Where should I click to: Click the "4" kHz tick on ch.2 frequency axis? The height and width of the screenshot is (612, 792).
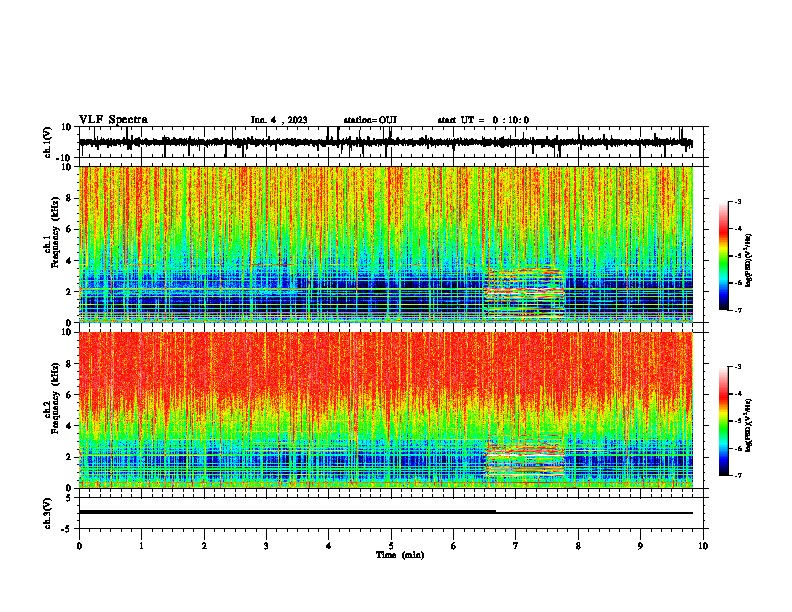69,426
